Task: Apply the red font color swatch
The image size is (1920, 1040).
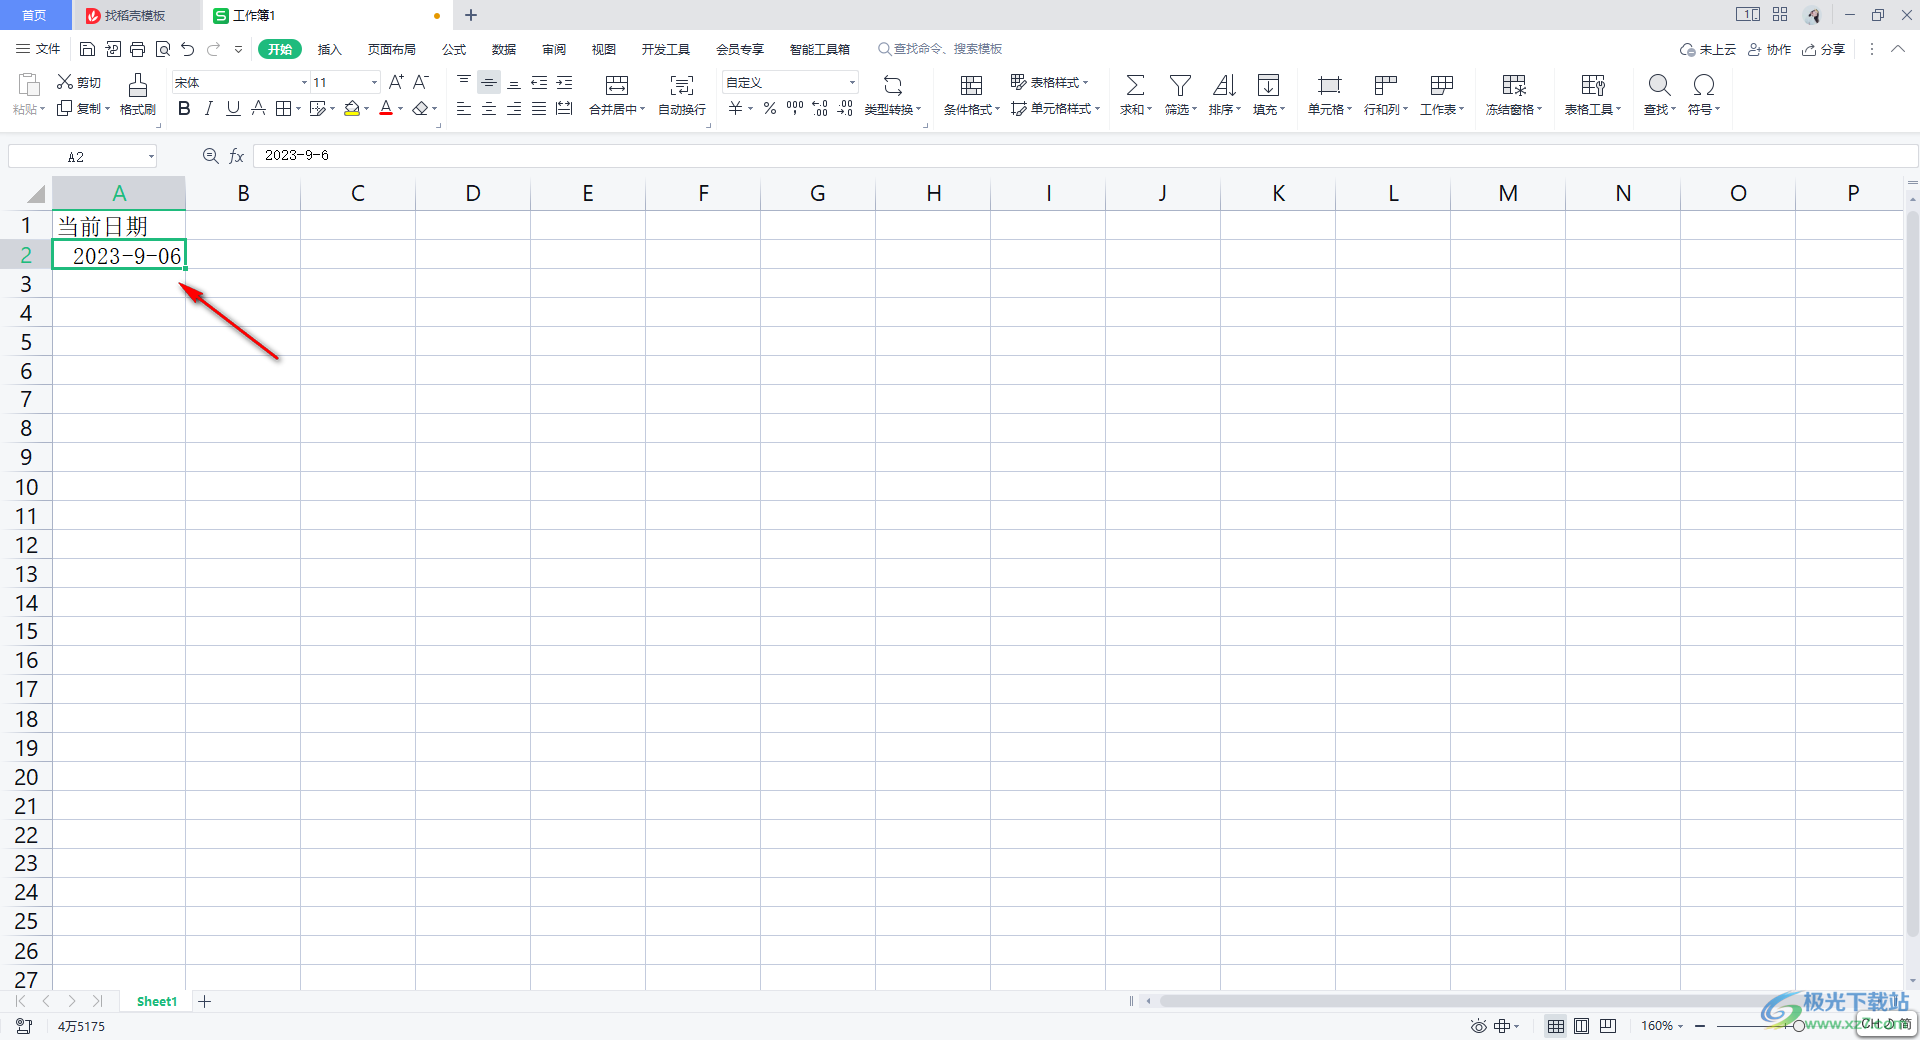Action: point(386,108)
